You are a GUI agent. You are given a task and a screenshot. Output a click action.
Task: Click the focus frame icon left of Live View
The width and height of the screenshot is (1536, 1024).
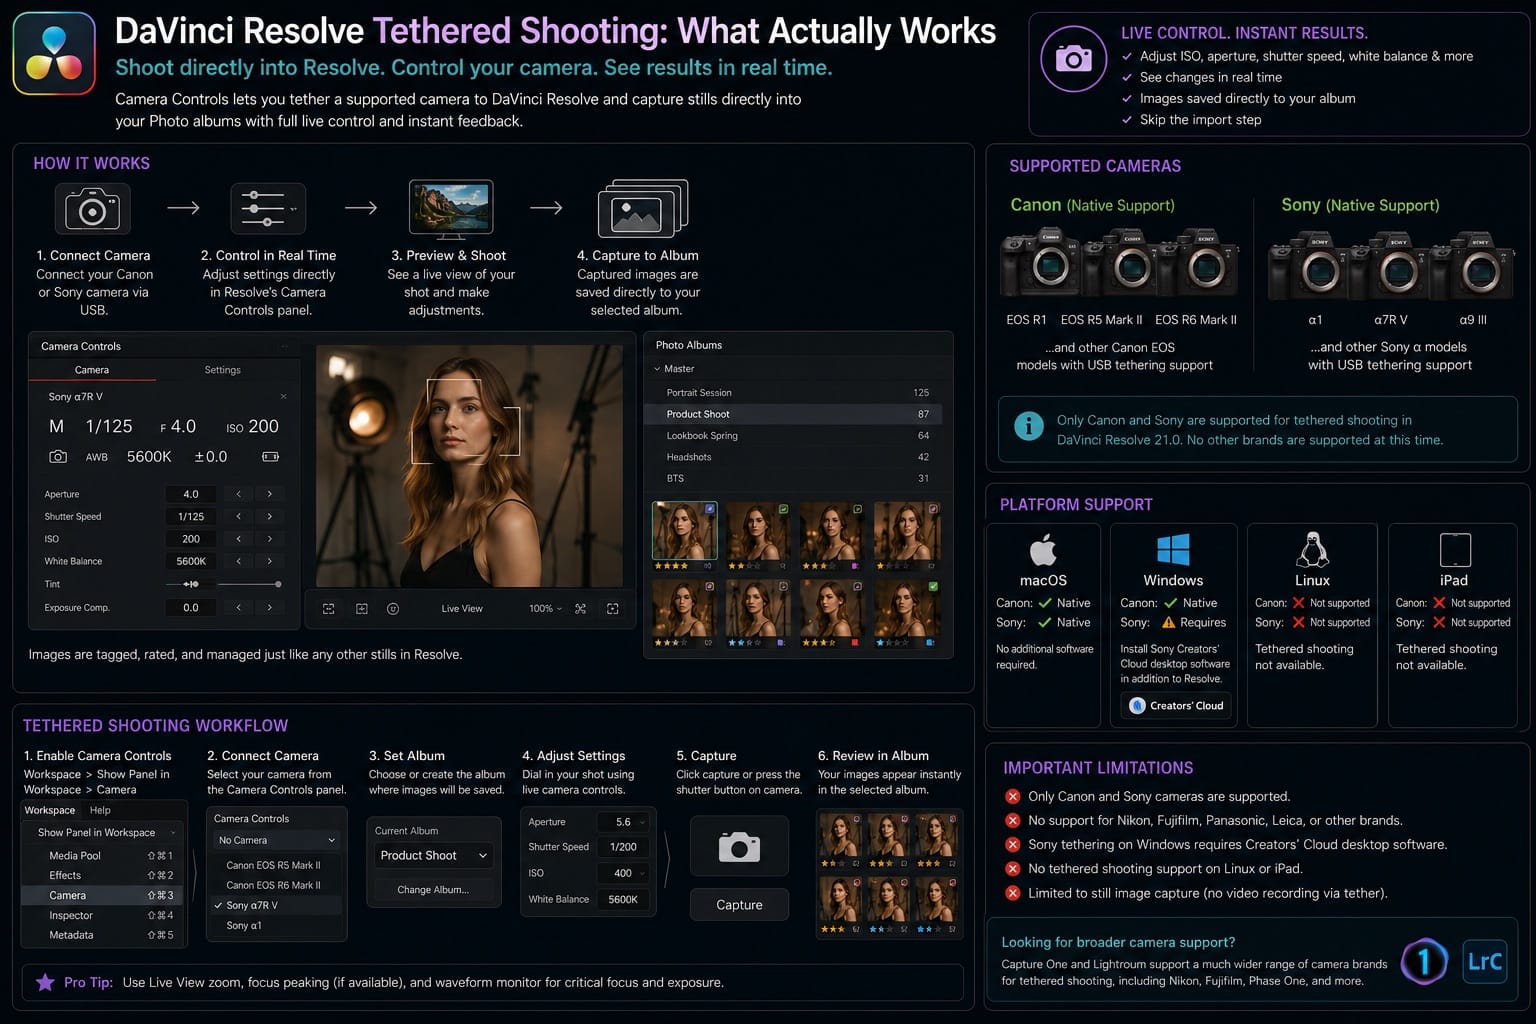[328, 608]
